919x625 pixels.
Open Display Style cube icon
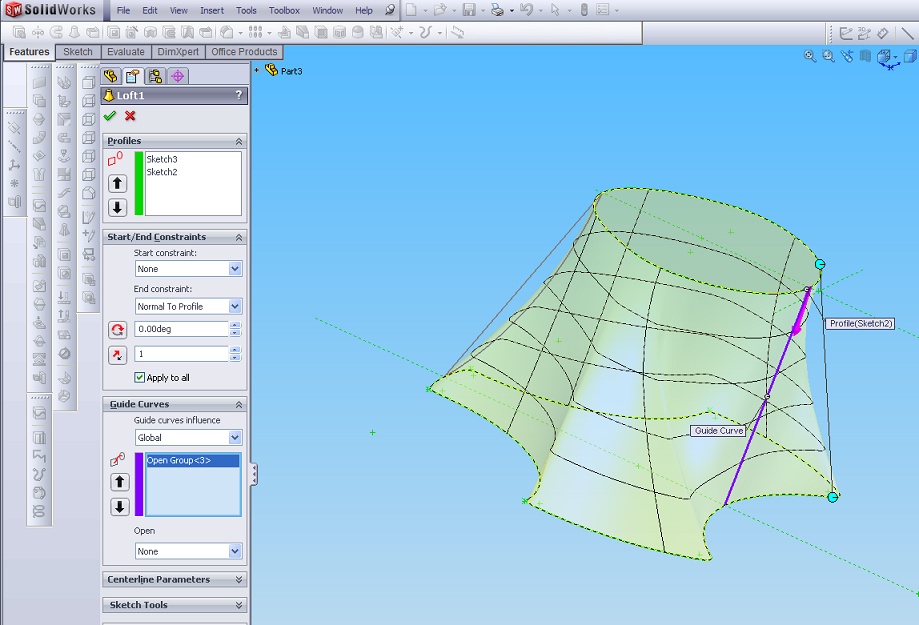[x=910, y=56]
